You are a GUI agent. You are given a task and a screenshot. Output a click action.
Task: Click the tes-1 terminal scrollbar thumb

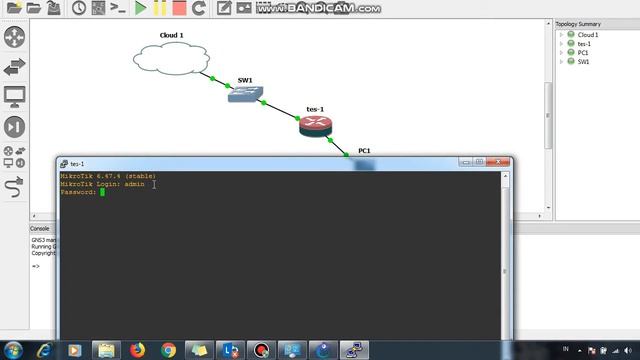(505, 271)
